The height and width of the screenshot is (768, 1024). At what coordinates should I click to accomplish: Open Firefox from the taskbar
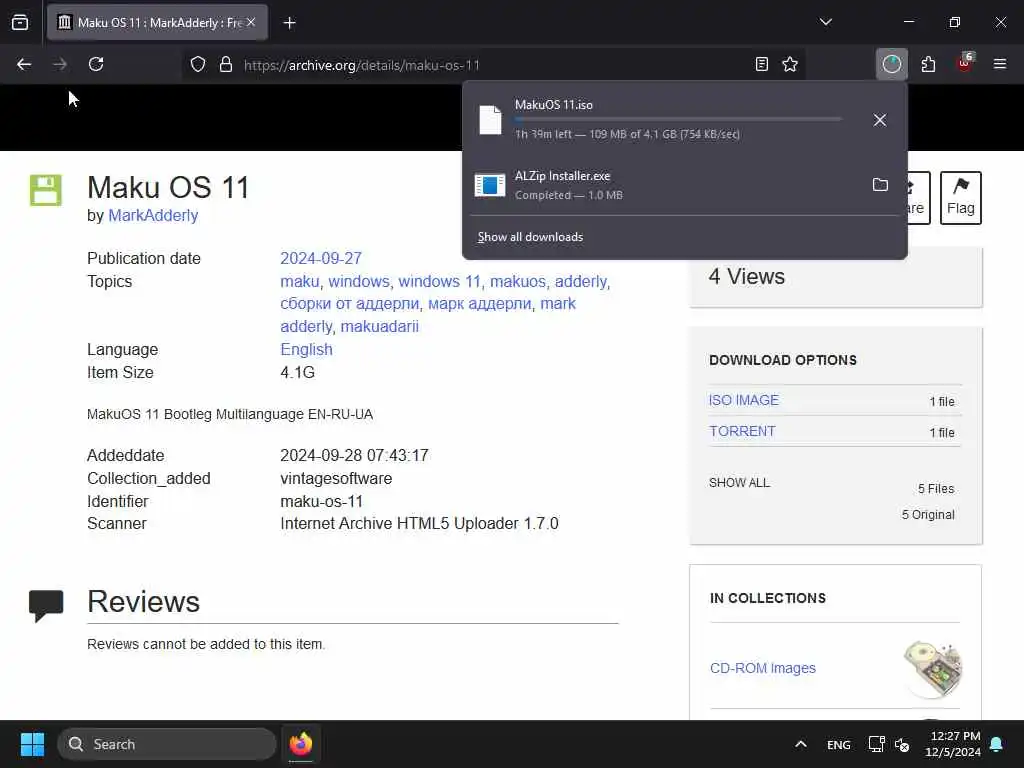(x=301, y=744)
